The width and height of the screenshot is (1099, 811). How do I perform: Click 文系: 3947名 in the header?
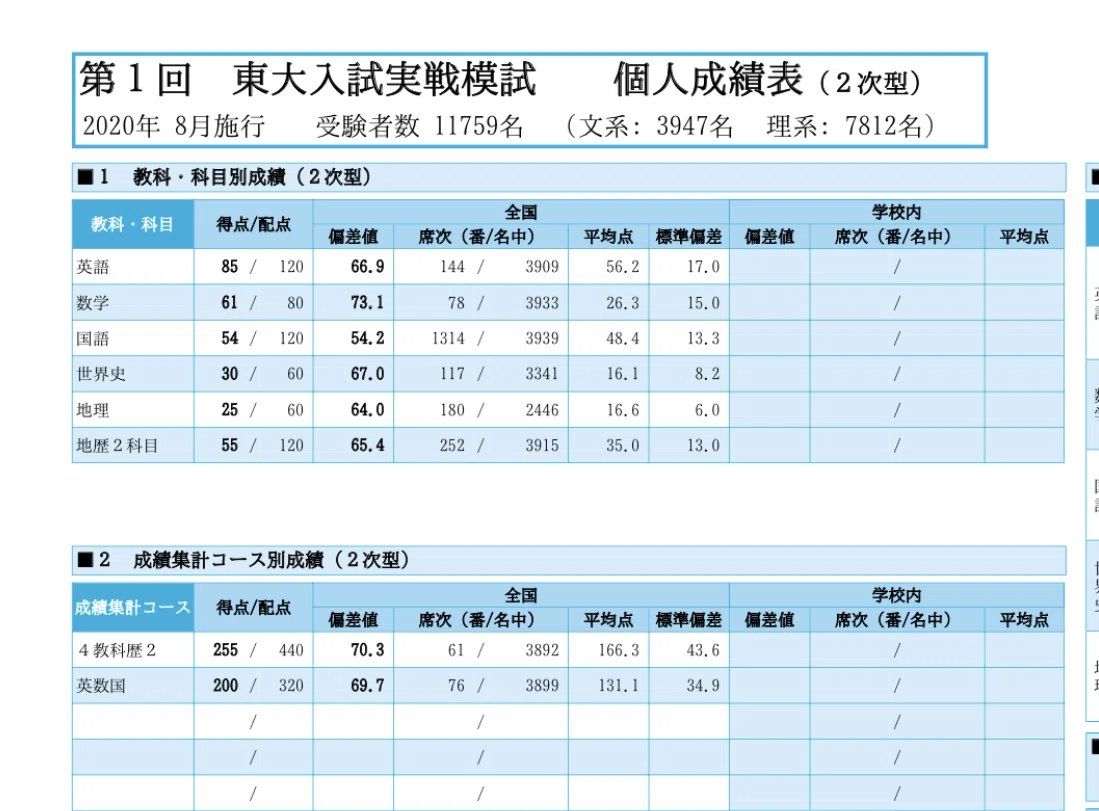pos(655,126)
